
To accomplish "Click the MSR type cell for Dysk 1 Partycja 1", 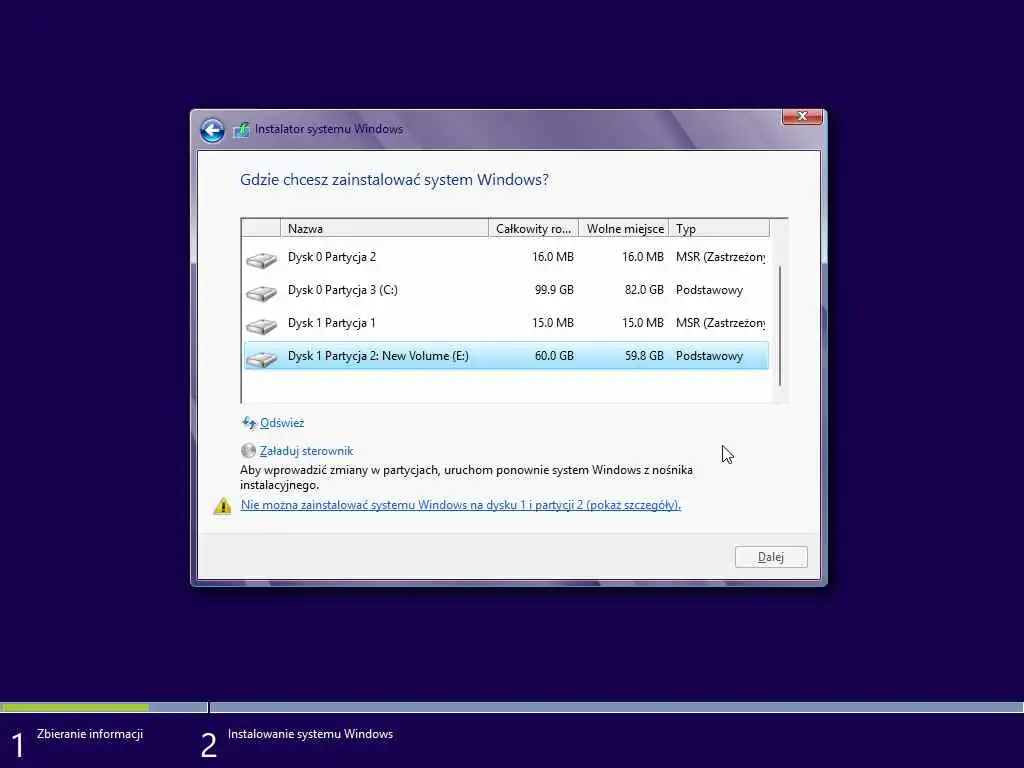I will 720,323.
